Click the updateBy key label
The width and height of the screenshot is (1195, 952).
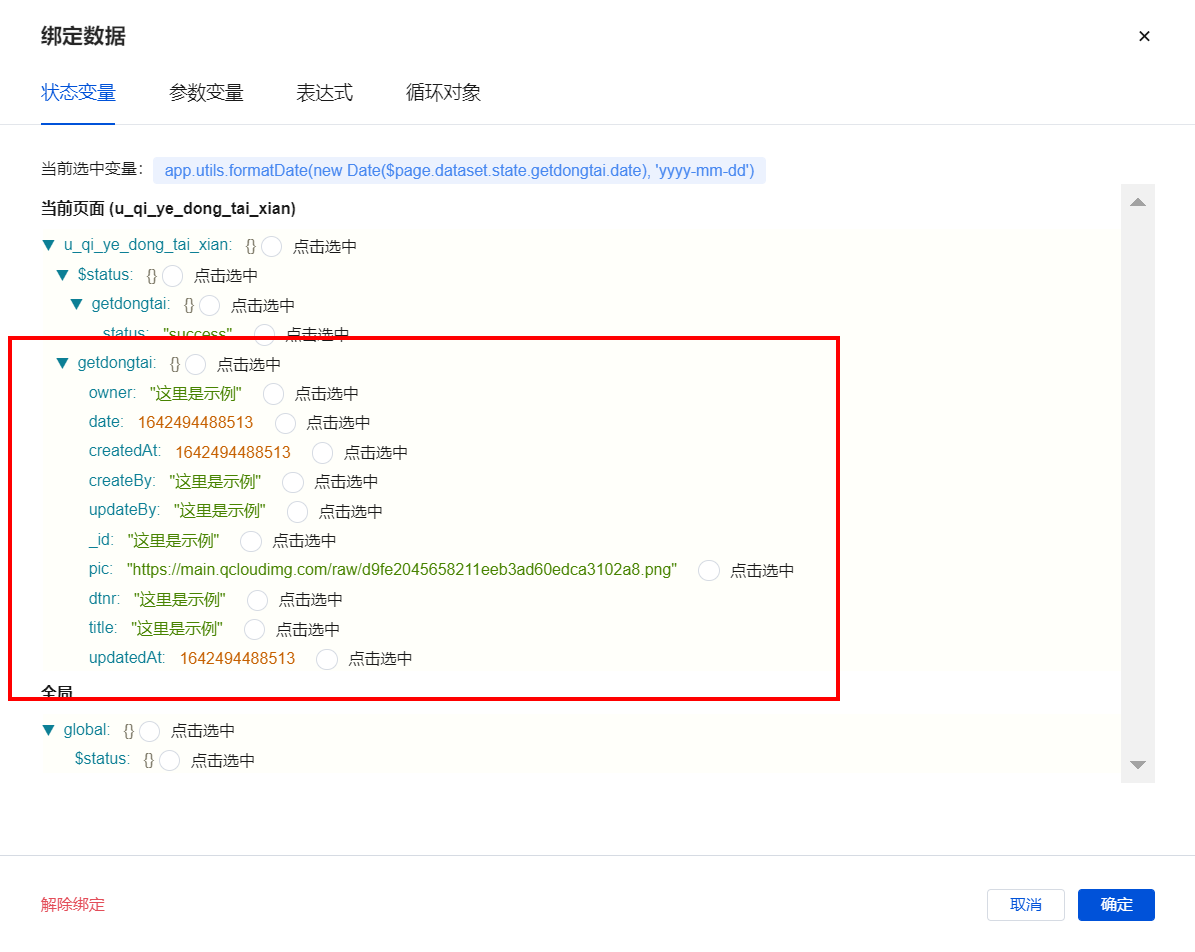click(x=124, y=510)
